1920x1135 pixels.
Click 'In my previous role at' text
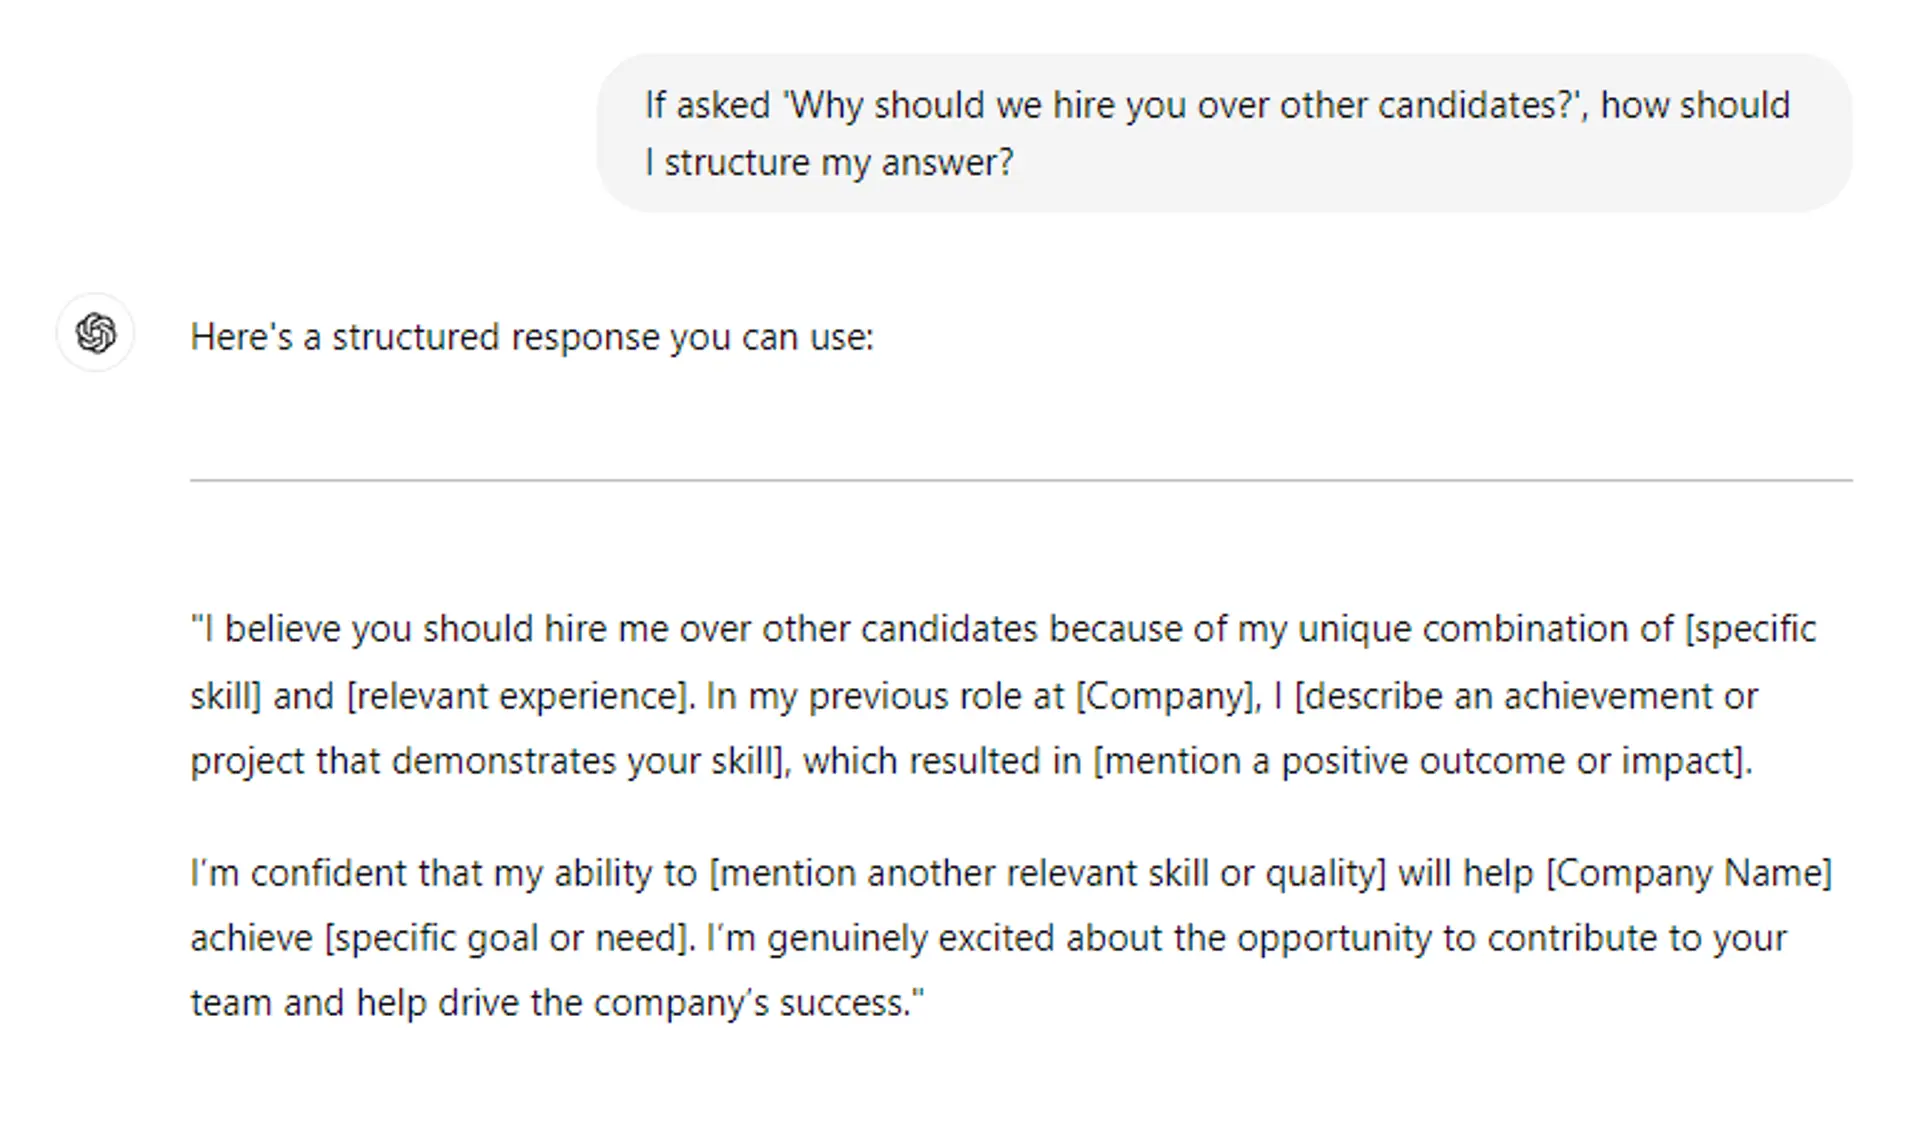point(885,696)
